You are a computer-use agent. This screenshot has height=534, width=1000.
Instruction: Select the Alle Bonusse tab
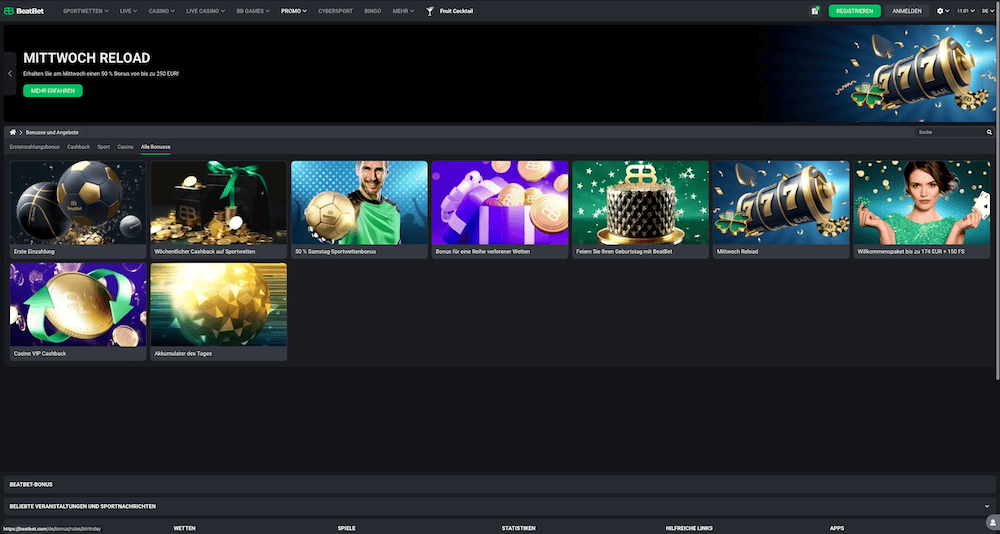click(156, 147)
